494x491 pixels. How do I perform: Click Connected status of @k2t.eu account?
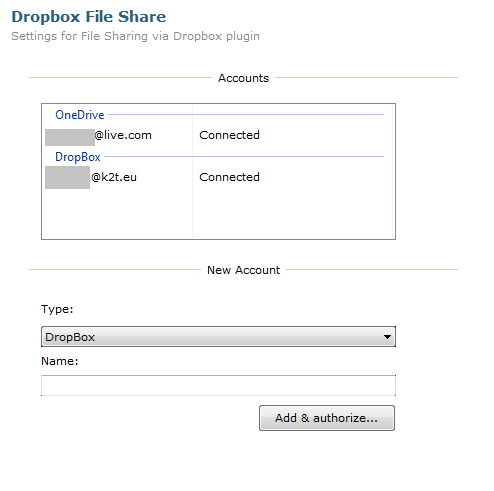(x=229, y=177)
